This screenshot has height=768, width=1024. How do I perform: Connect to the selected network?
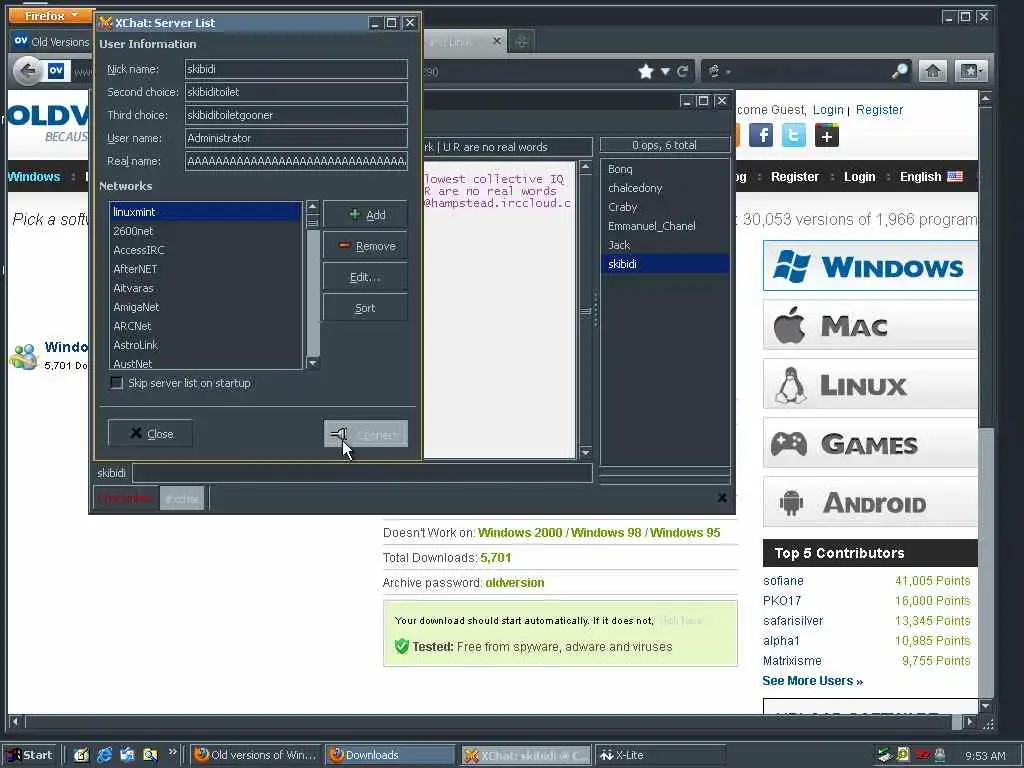tap(366, 434)
